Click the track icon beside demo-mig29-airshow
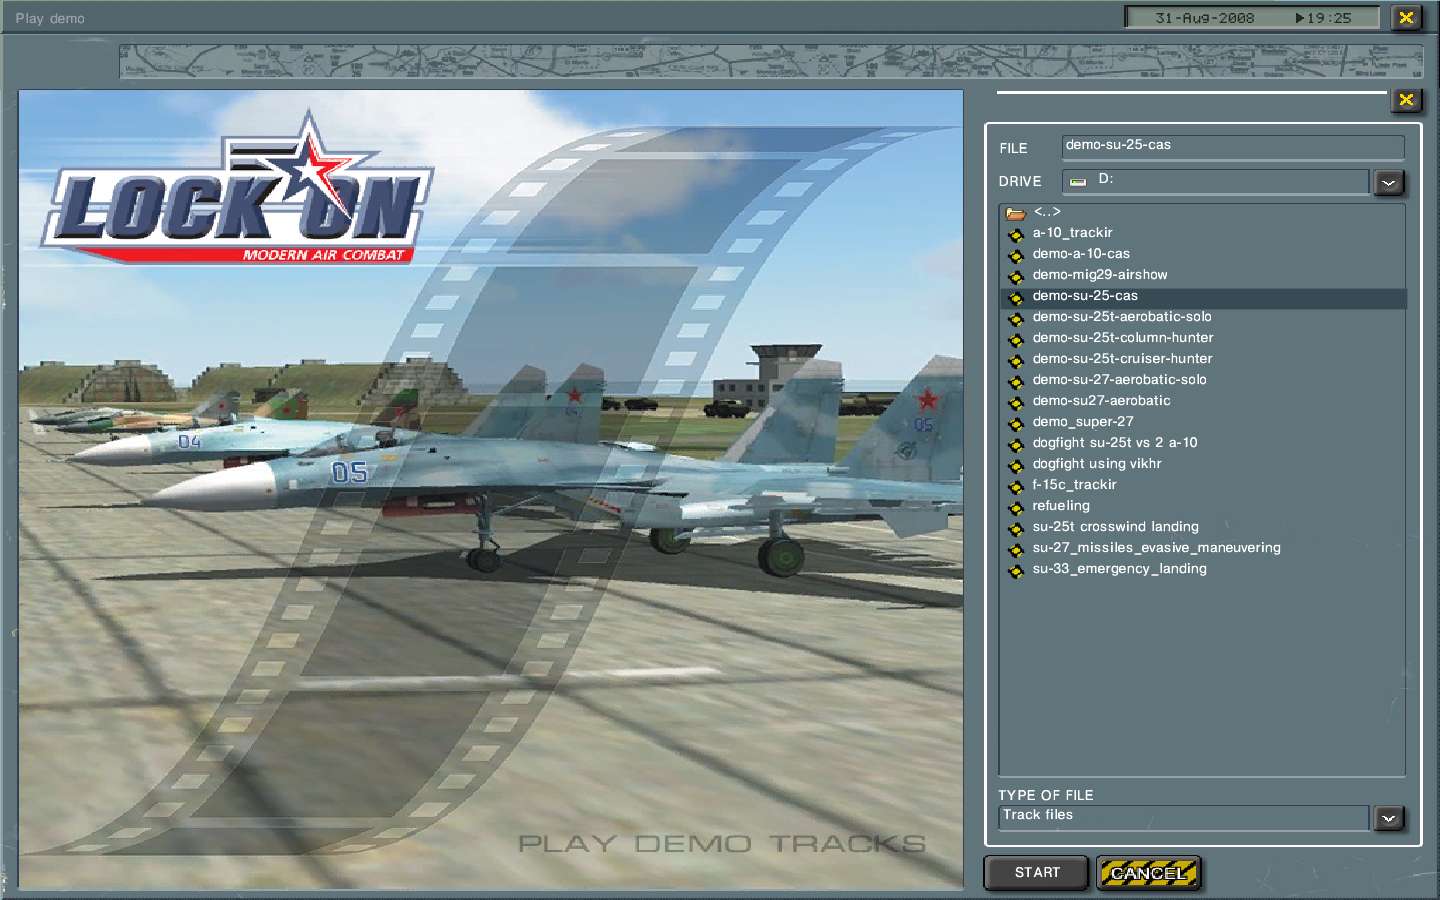Screen dimensions: 1440x900 (1016, 277)
